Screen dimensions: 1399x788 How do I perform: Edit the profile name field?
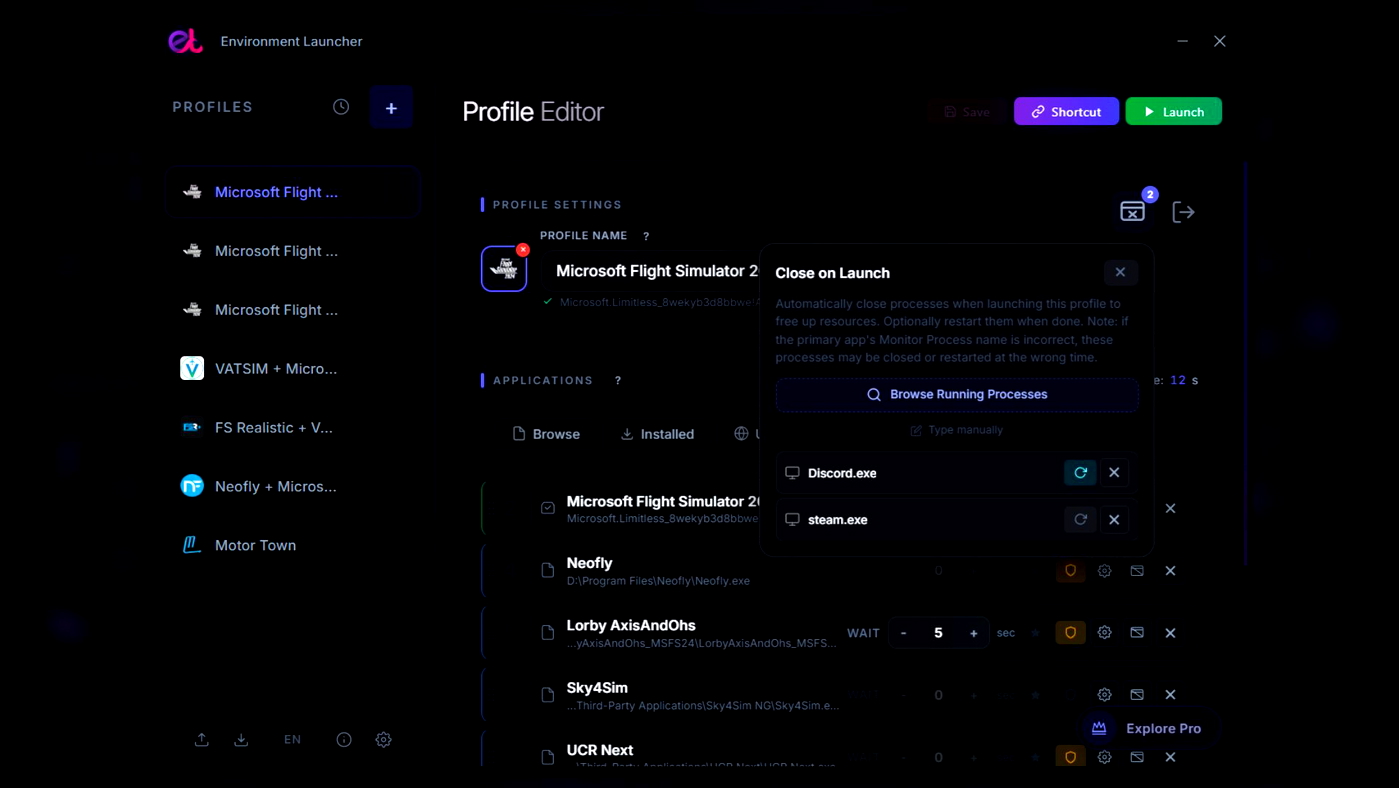[655, 271]
